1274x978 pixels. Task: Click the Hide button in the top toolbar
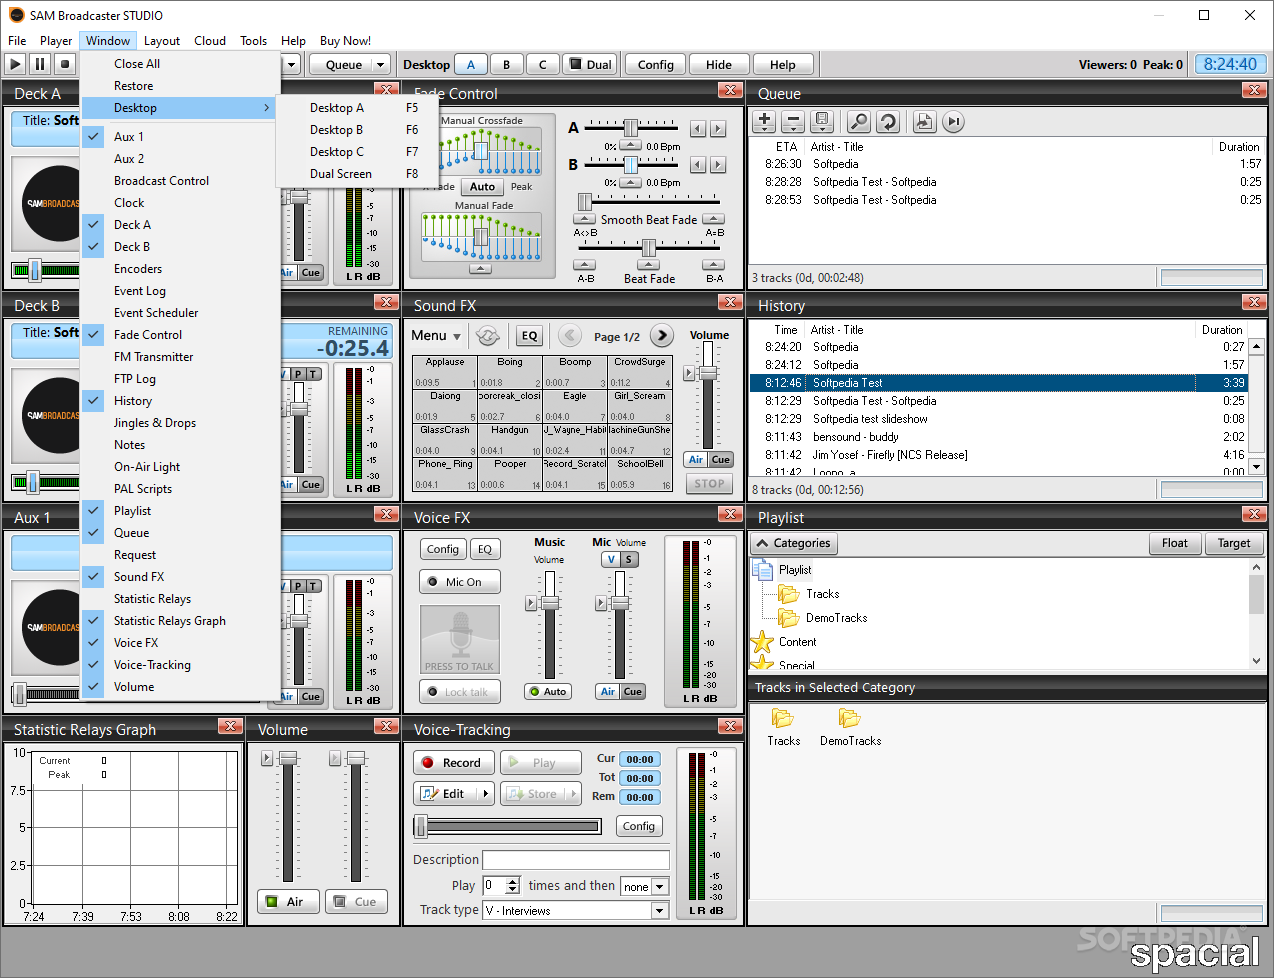[x=719, y=65]
